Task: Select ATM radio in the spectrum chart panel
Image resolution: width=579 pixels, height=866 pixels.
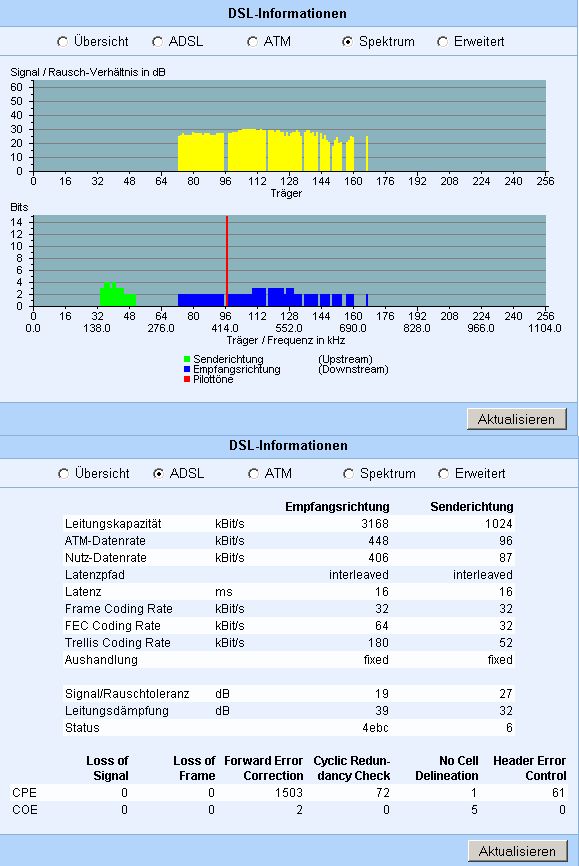Action: 252,41
